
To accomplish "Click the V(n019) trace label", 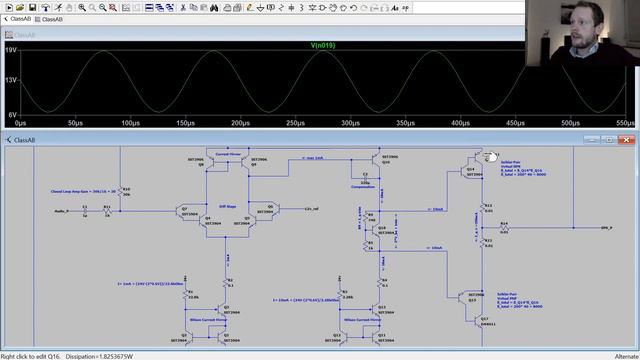I will tap(323, 45).
